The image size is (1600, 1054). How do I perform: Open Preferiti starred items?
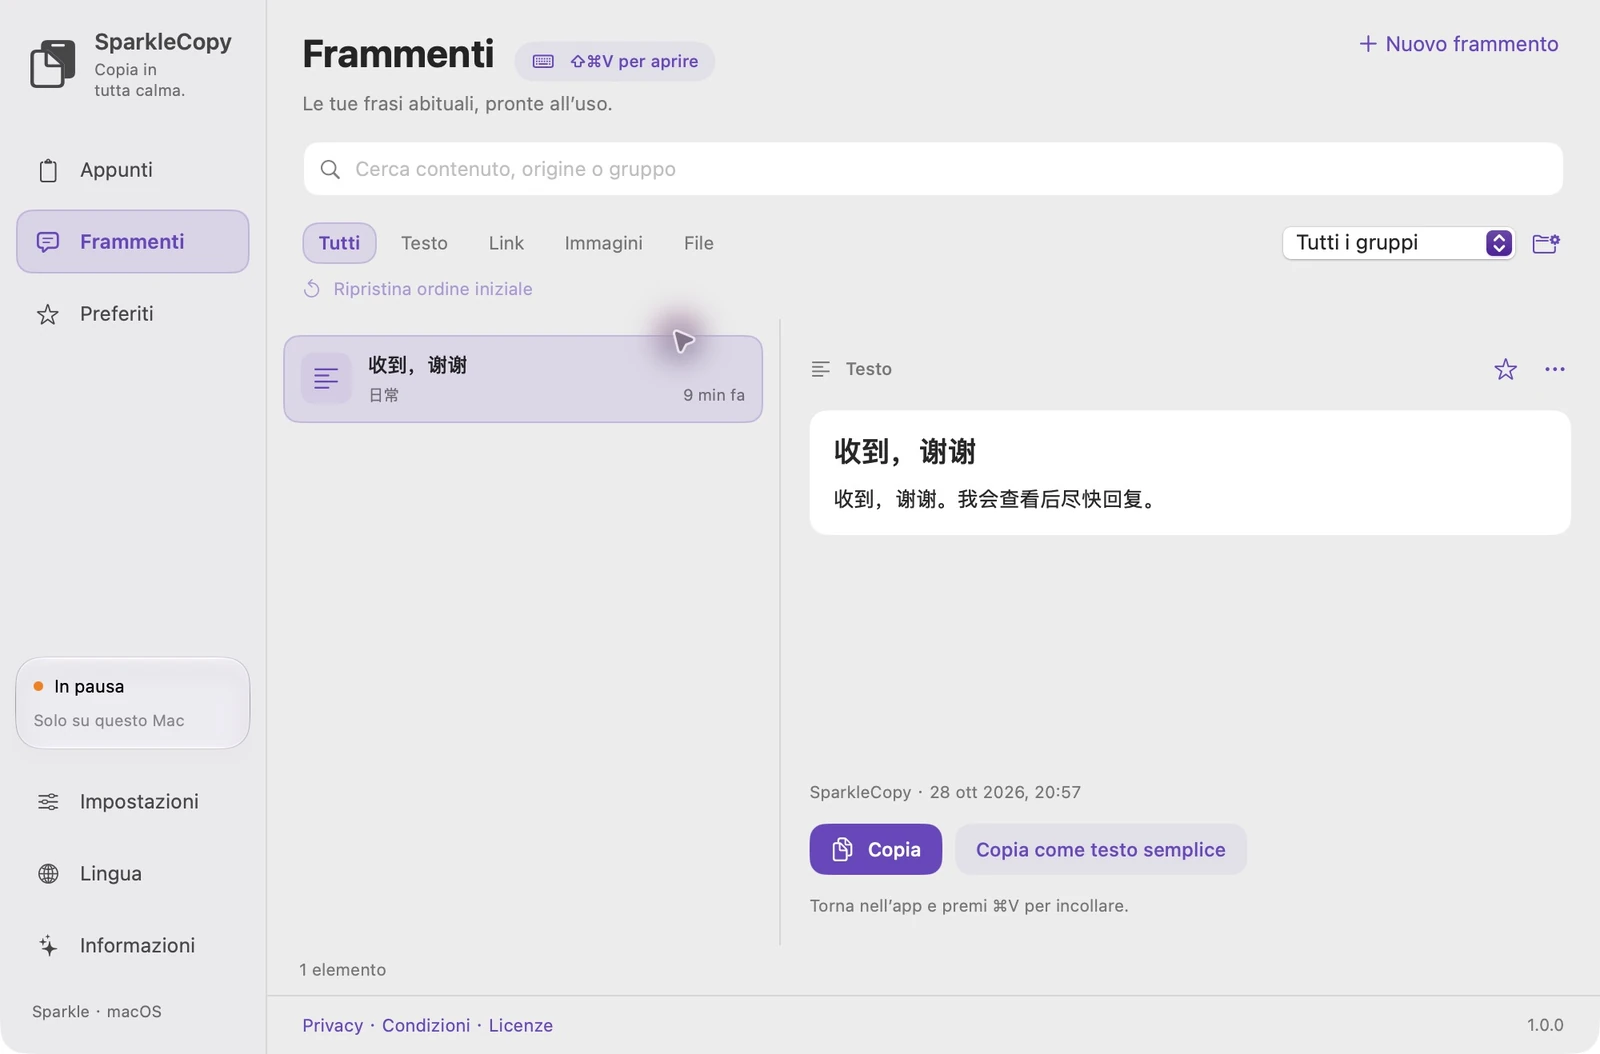coord(132,314)
